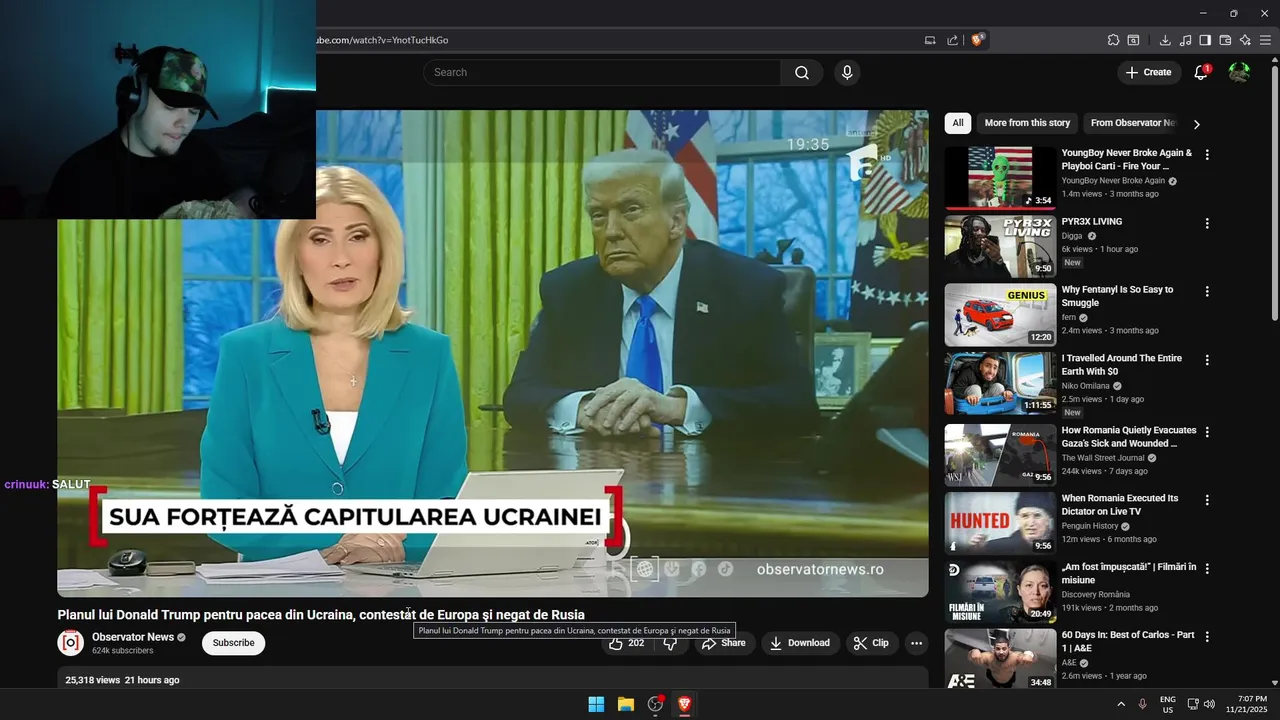
Task: Click the Clip scissors button
Action: point(871,643)
